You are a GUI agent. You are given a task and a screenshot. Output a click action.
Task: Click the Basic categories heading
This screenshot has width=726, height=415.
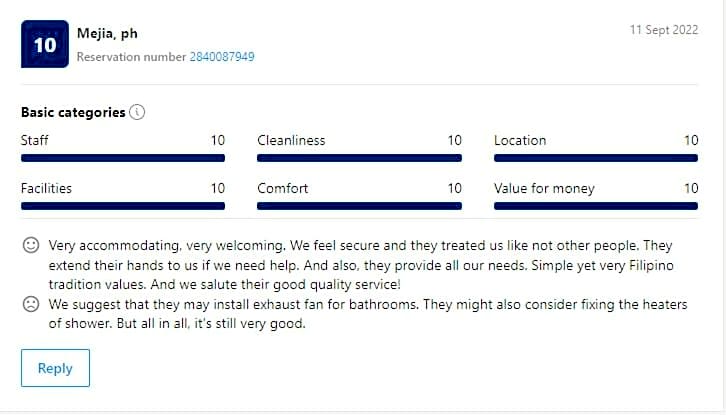click(73, 112)
